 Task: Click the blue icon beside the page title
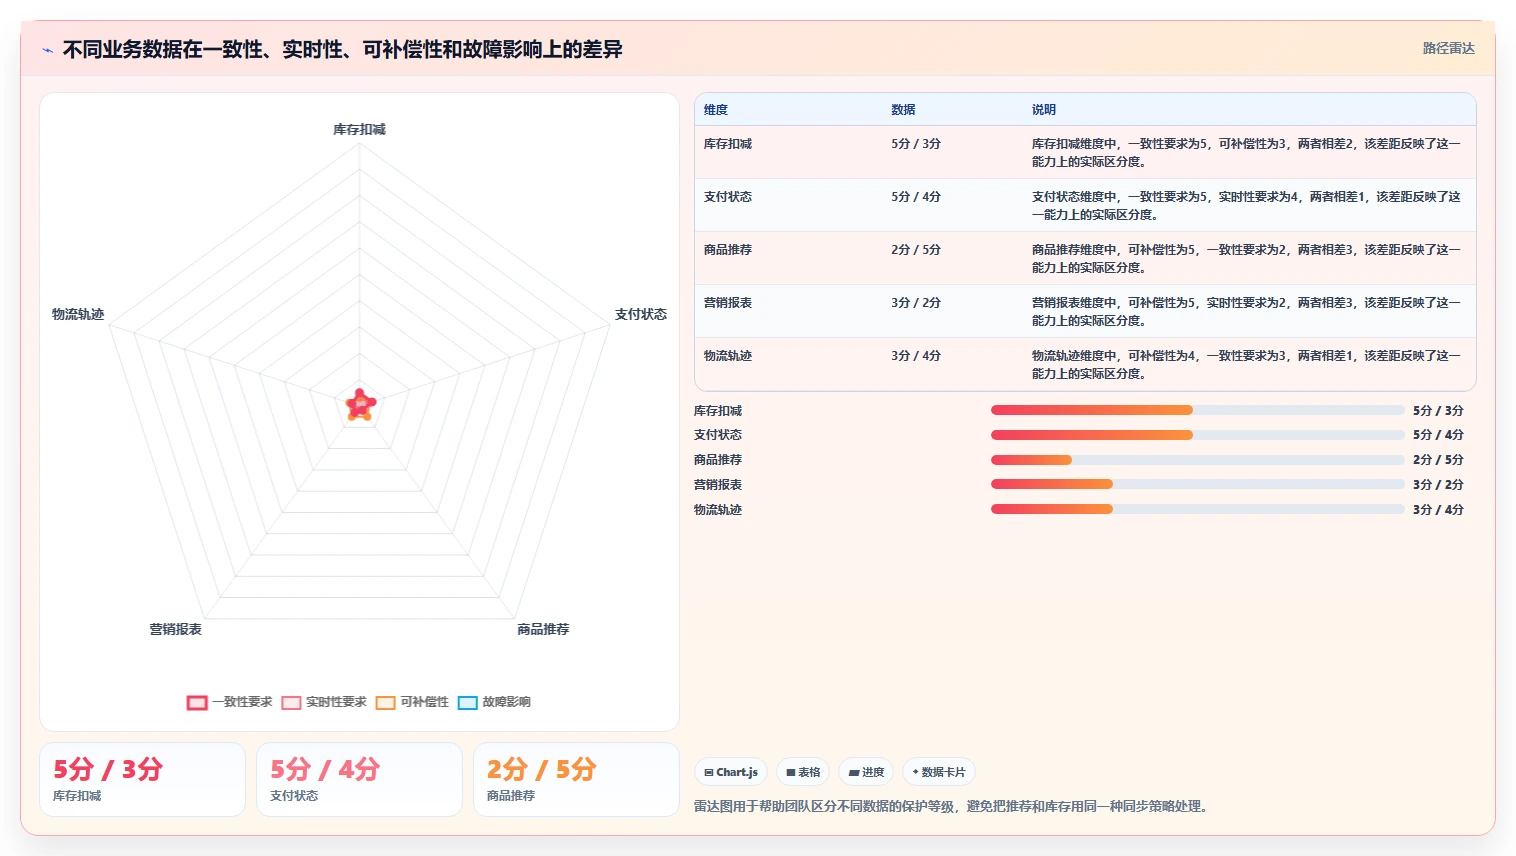47,50
